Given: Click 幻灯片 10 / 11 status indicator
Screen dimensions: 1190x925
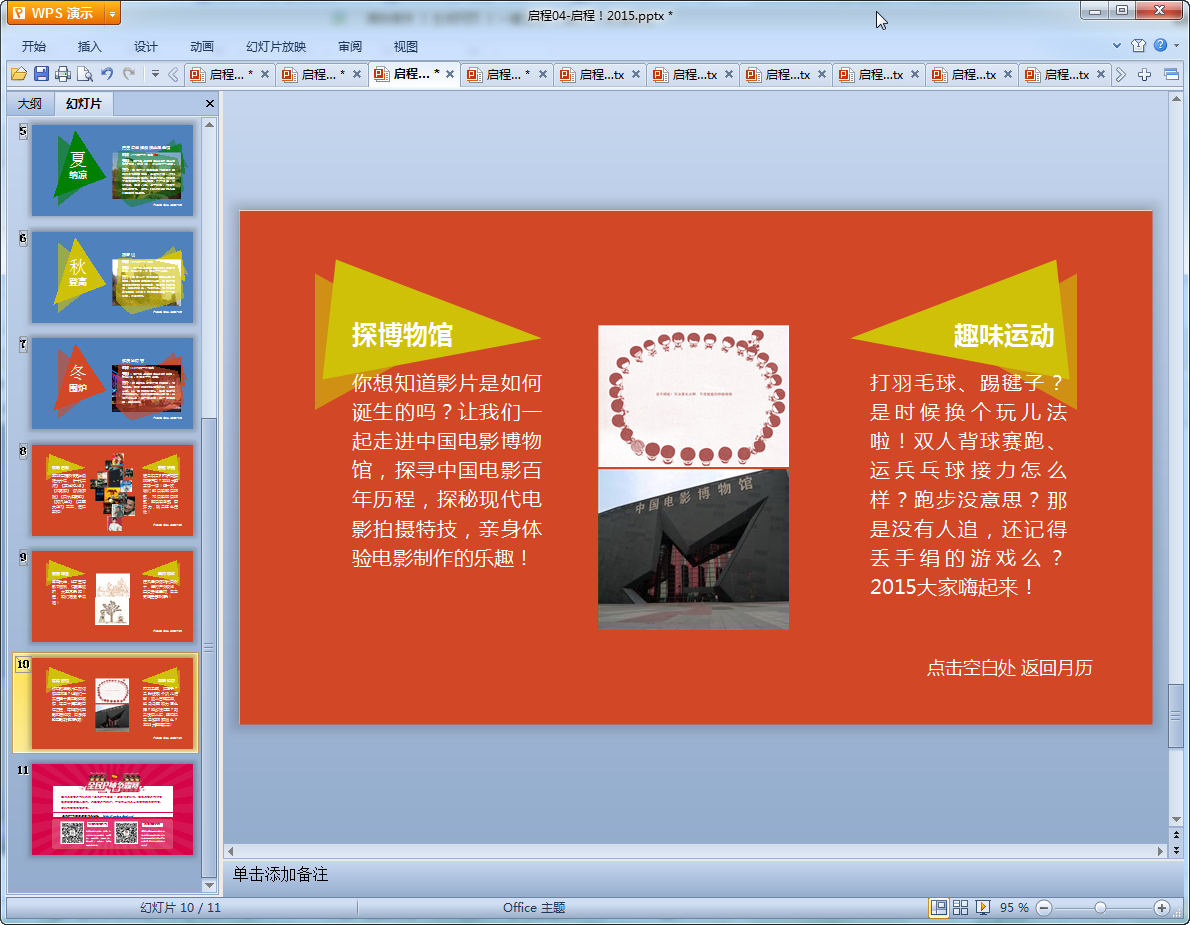Looking at the screenshot, I should pos(180,908).
